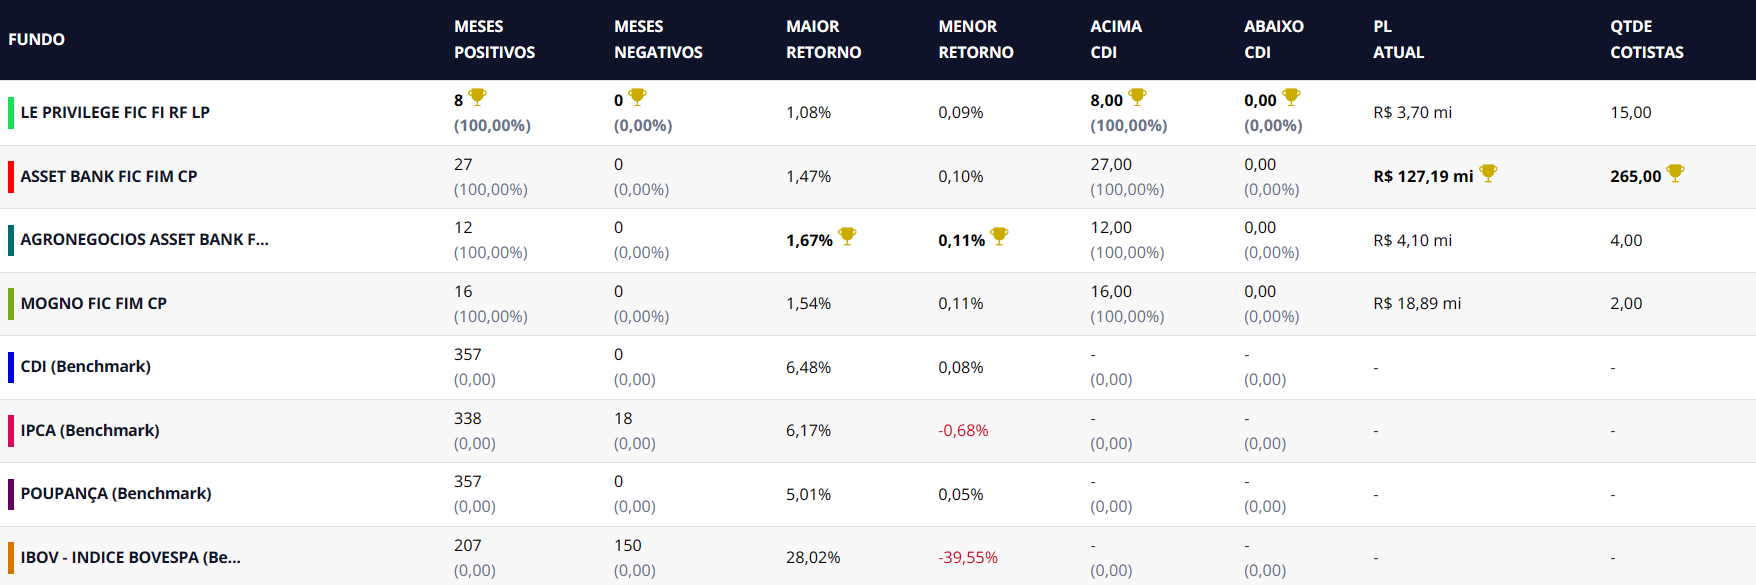Viewport: 1756px width, 585px height.
Task: Click the Fundo column header
Action: click(x=37, y=39)
